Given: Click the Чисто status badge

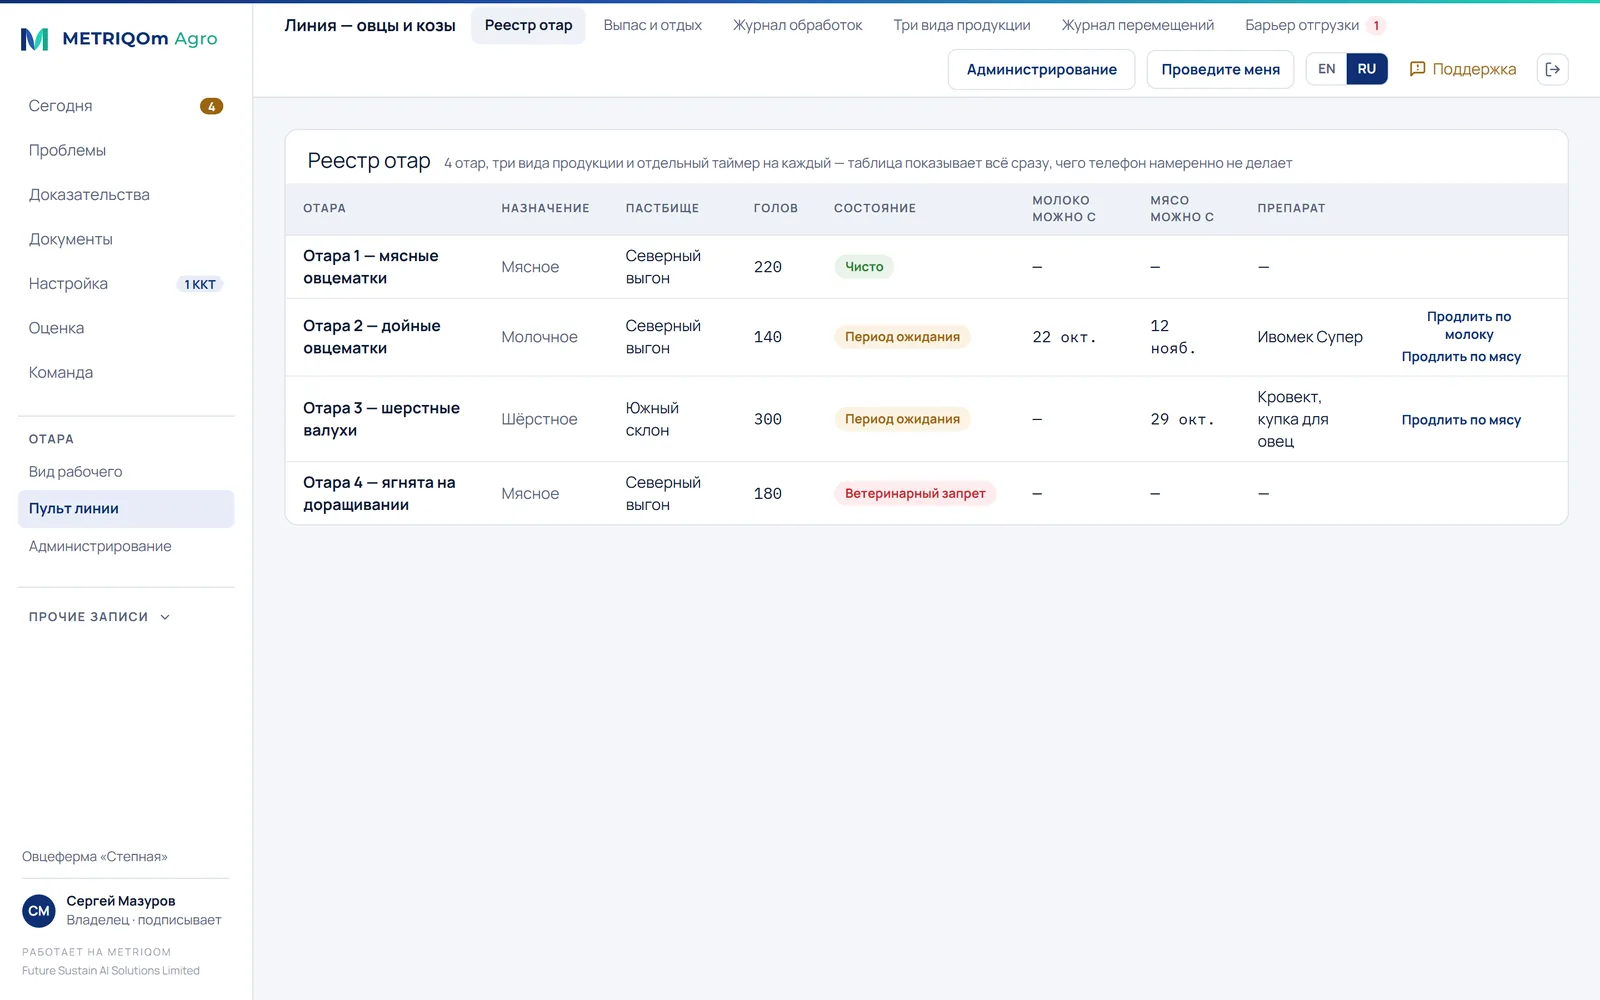Looking at the screenshot, I should (x=864, y=267).
